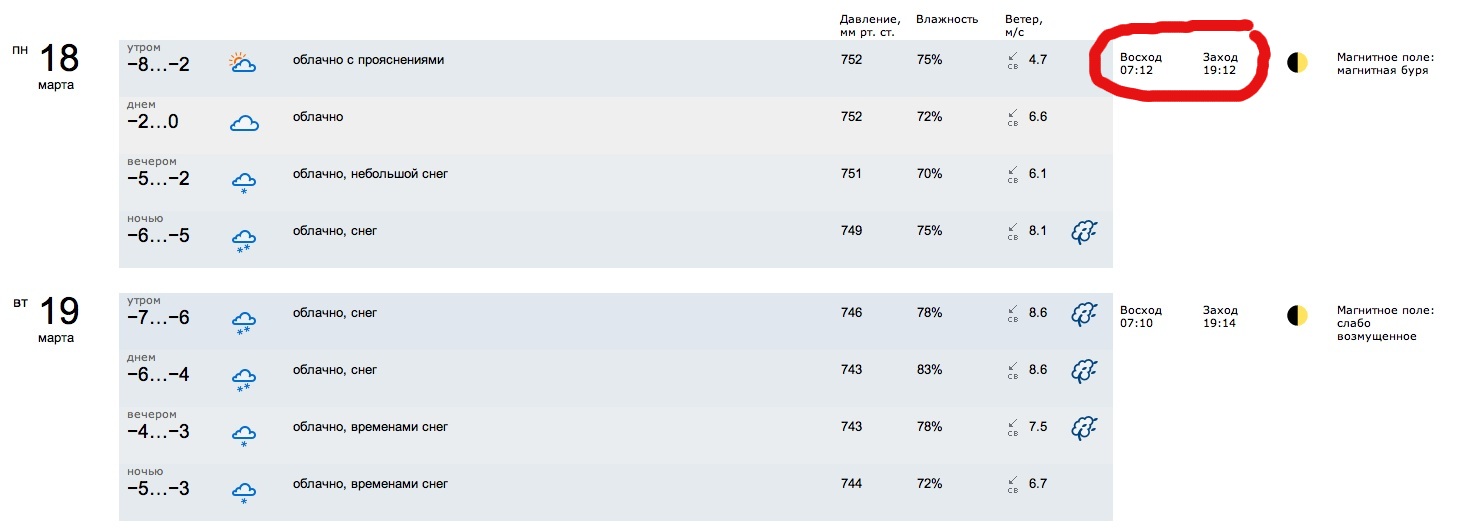Click the light snow icon for March 18 evening
Viewport: 1459px width, 531px height.
pyautogui.click(x=244, y=181)
